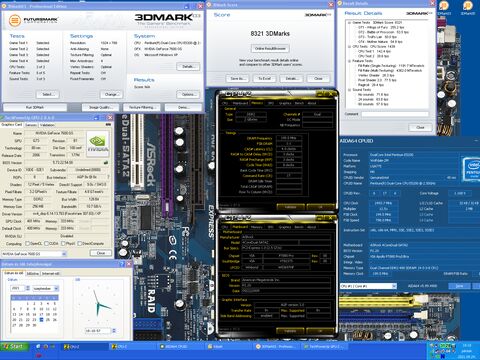The height and width of the screenshot is (360, 480).
Task: Click first quick launch icon beside Start
Action: 38,347
